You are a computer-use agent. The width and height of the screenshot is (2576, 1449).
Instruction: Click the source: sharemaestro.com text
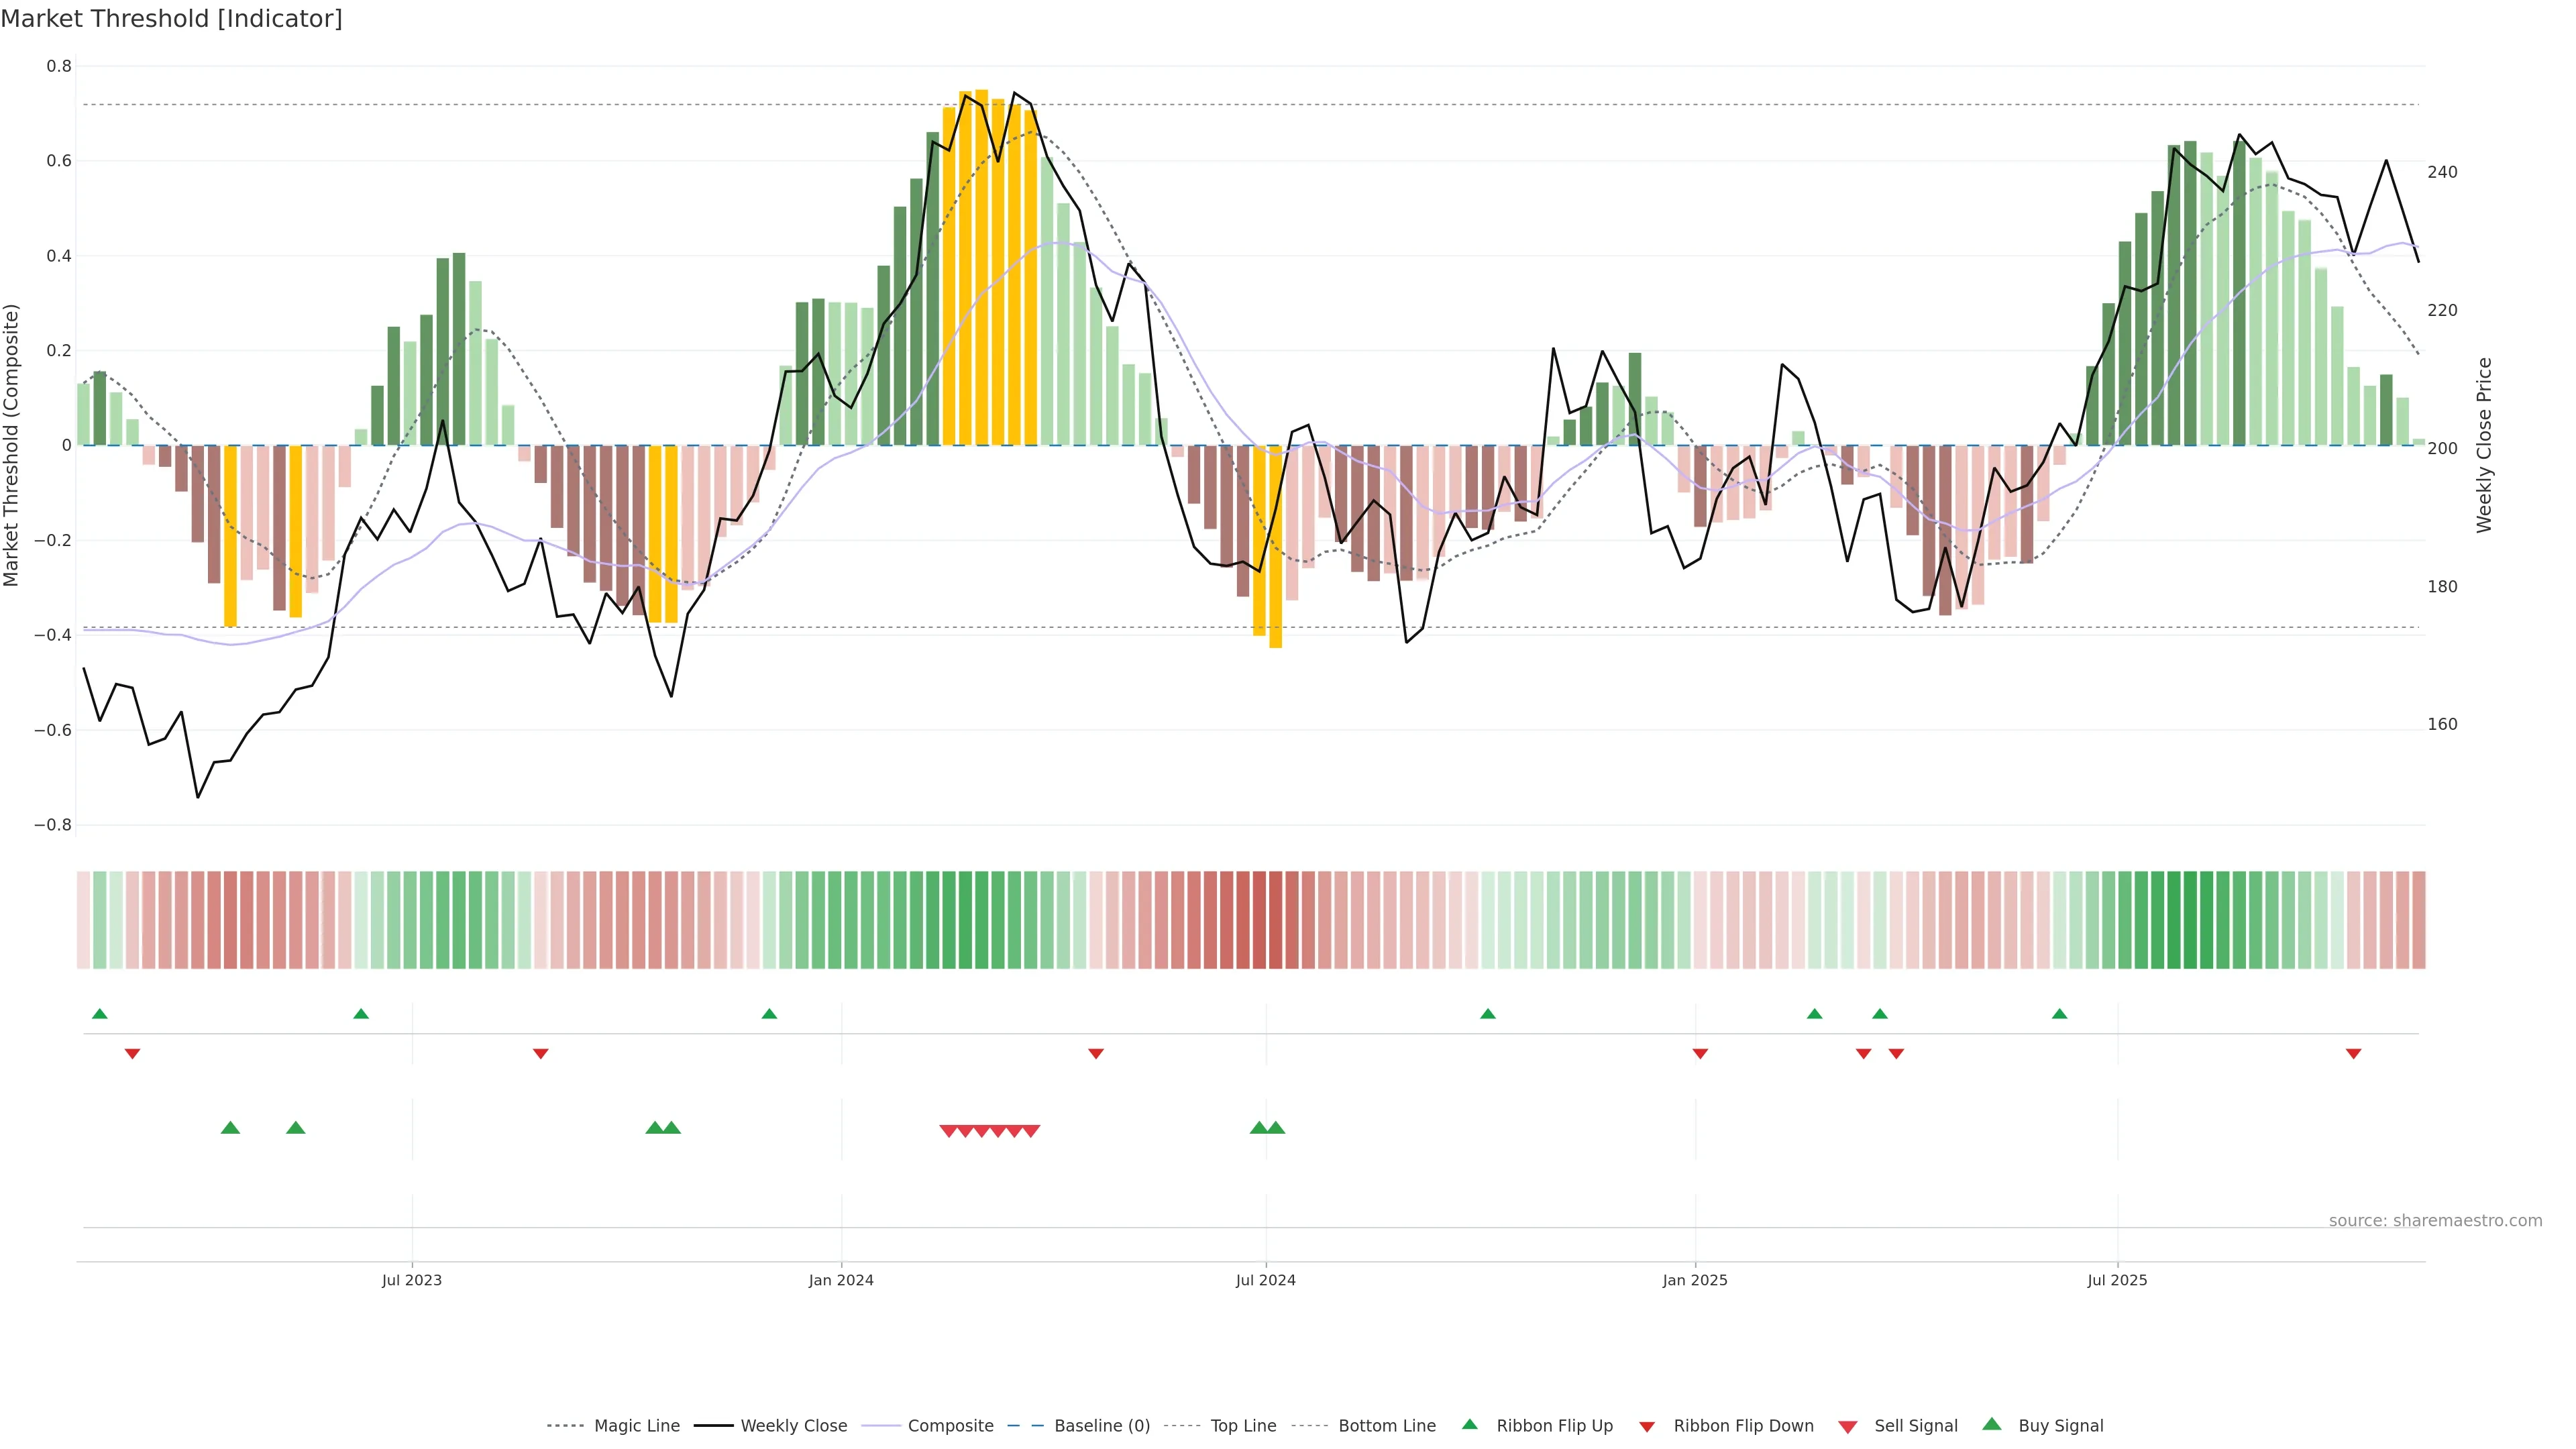[2435, 1221]
